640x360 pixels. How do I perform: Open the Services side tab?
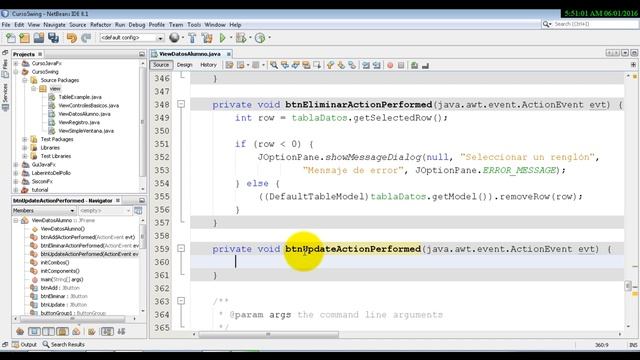click(x=5, y=96)
